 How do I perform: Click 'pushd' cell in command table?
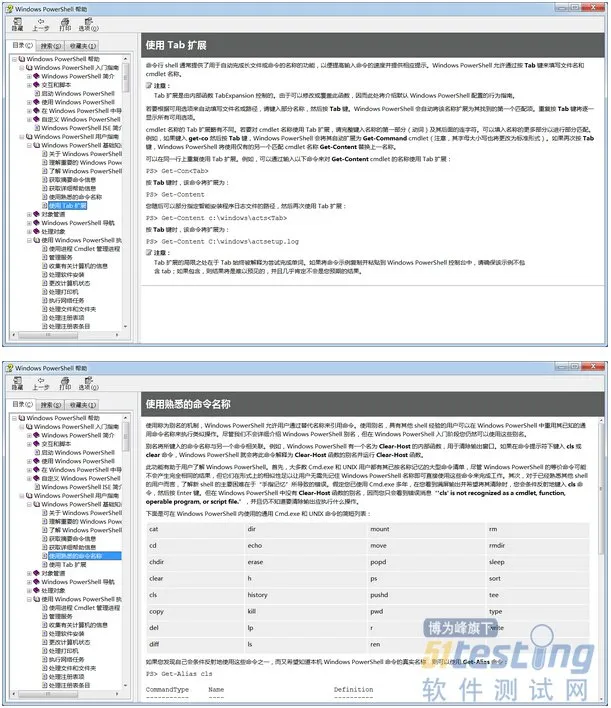pos(426,595)
